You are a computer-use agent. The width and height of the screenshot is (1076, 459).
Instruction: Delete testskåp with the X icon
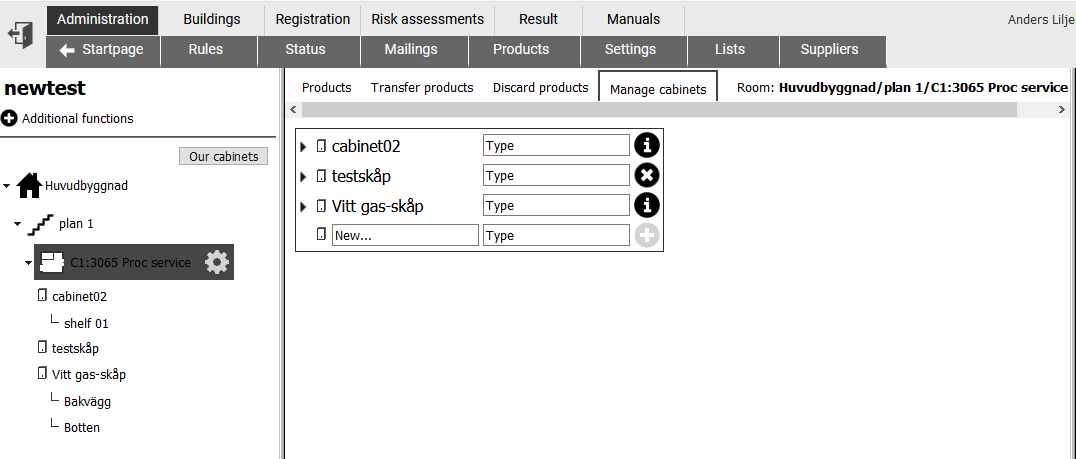point(646,176)
